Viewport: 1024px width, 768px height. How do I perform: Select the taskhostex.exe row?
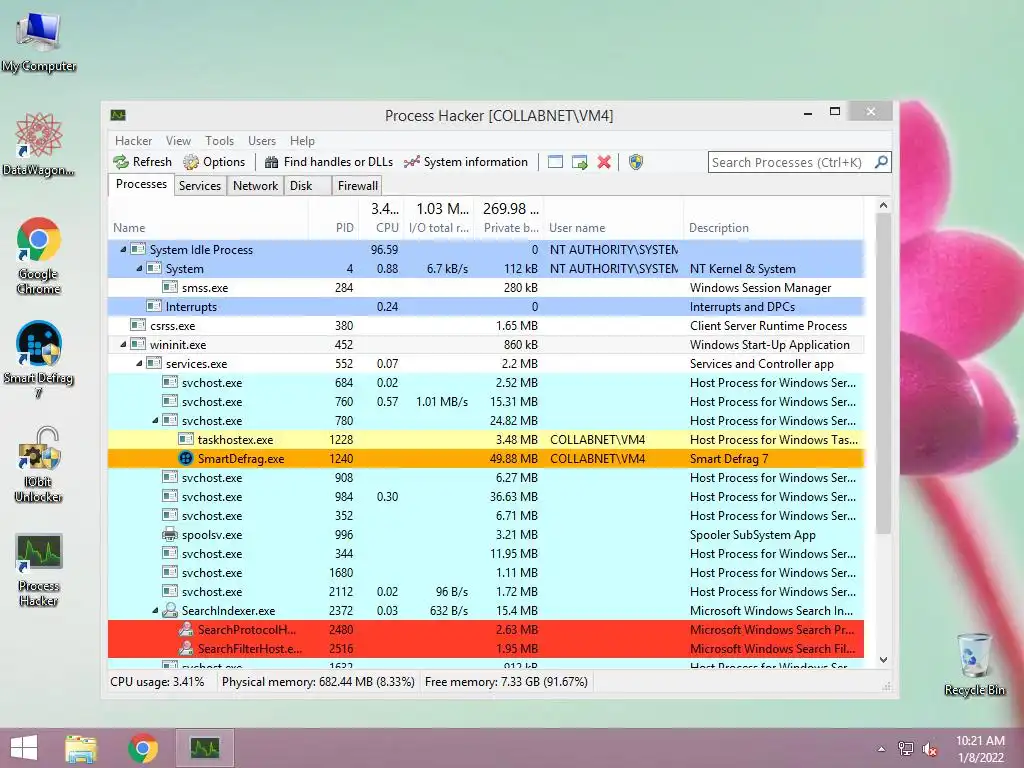point(486,440)
